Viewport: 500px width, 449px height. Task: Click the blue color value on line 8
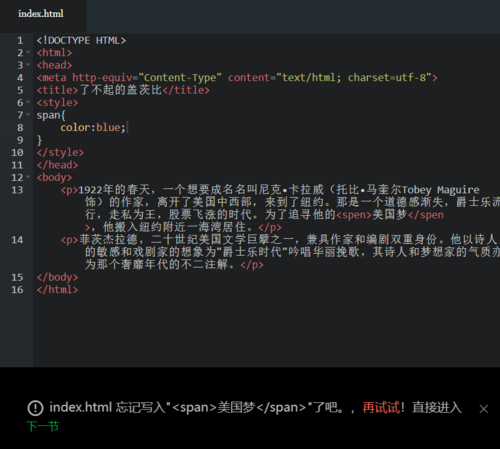point(108,127)
